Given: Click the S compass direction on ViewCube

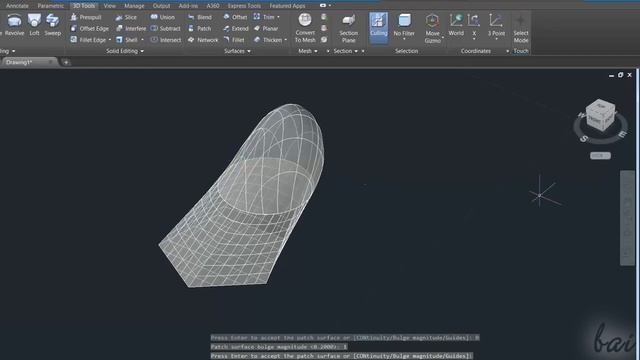Looking at the screenshot, I should [584, 139].
